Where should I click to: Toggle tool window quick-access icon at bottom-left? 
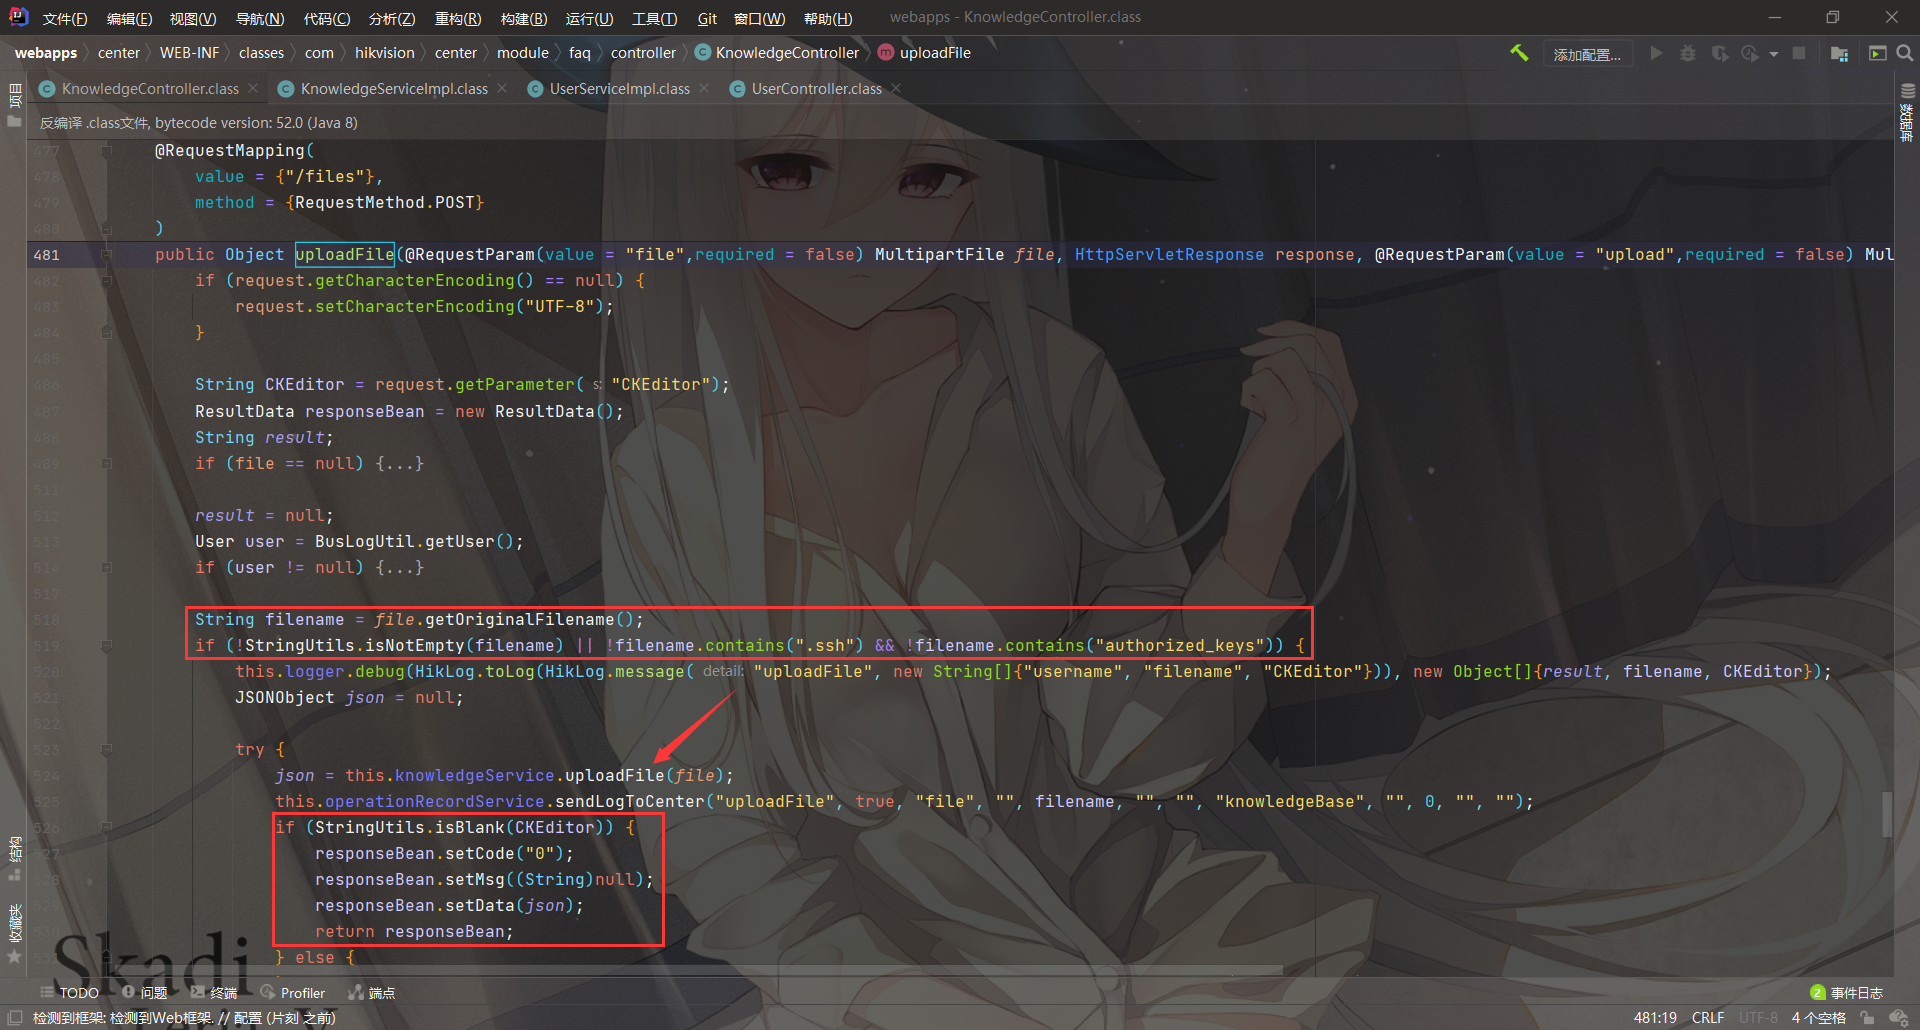click(x=14, y=1018)
